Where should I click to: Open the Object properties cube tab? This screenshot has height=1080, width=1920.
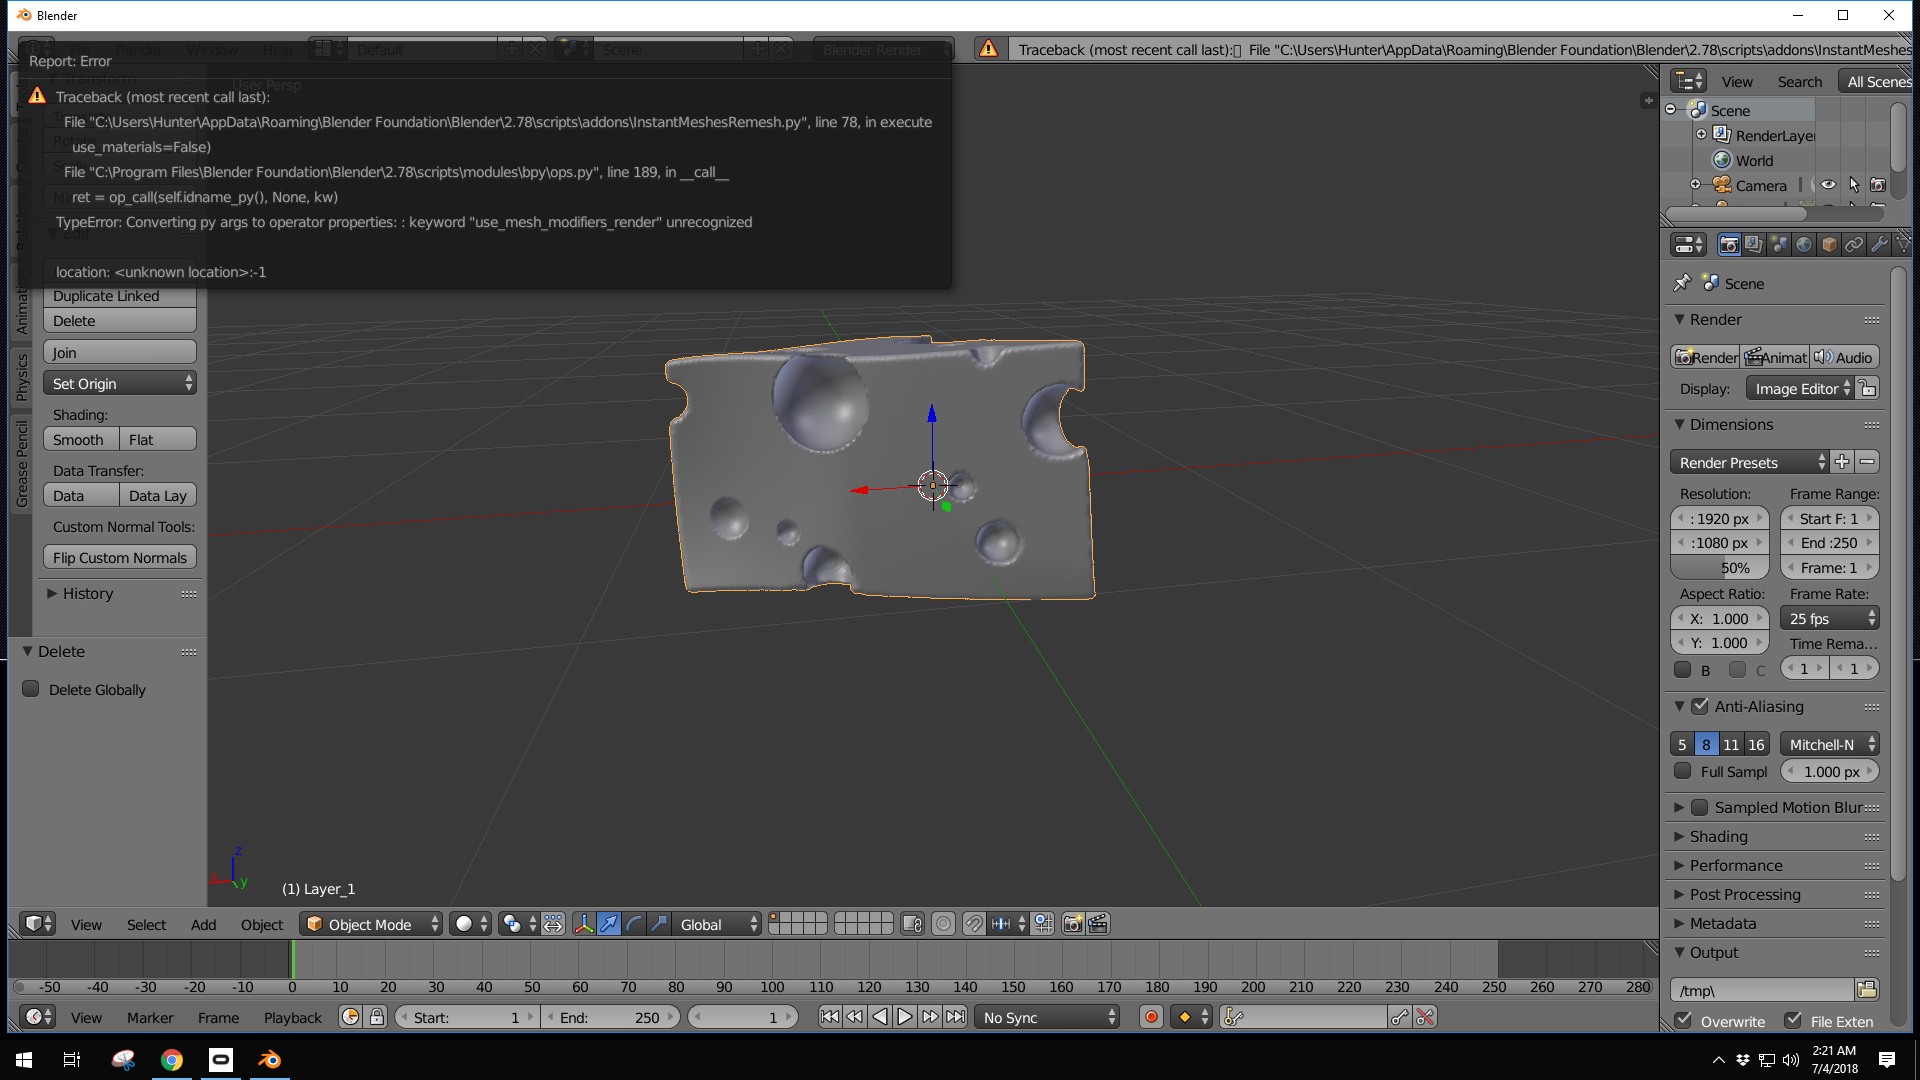pos(1829,245)
